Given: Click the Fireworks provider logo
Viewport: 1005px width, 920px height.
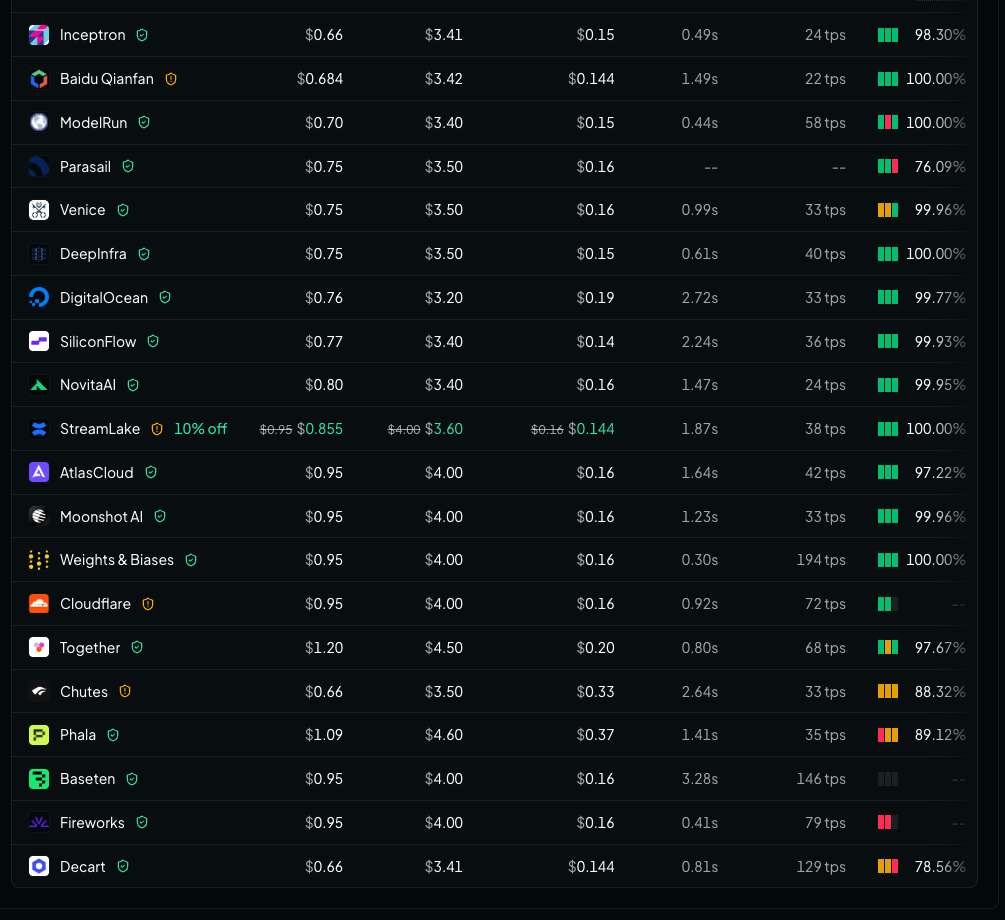Looking at the screenshot, I should [x=38, y=823].
